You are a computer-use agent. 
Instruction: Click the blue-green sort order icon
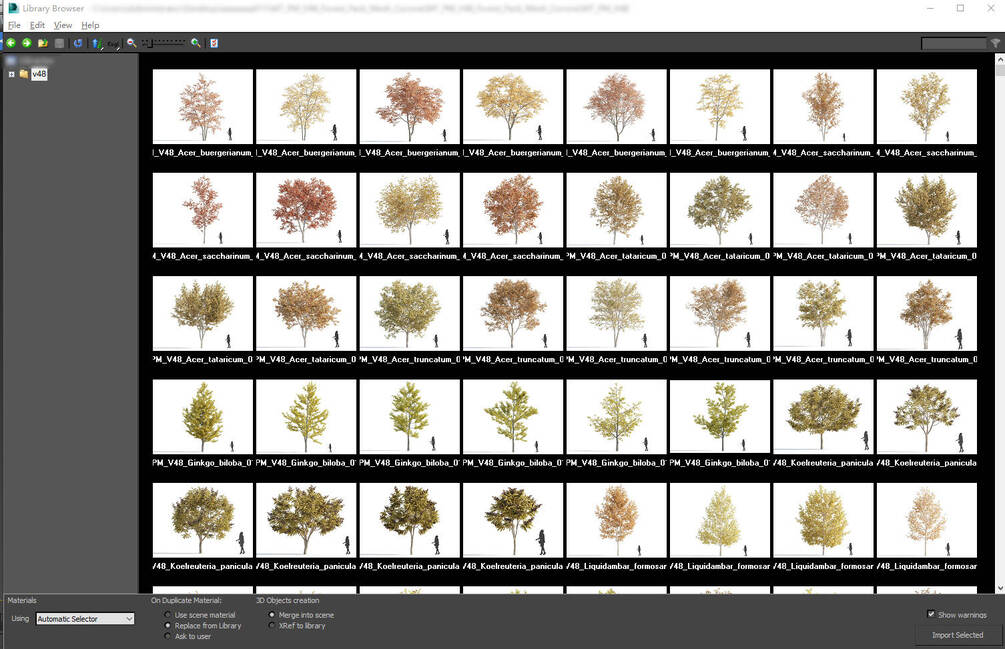pos(96,43)
